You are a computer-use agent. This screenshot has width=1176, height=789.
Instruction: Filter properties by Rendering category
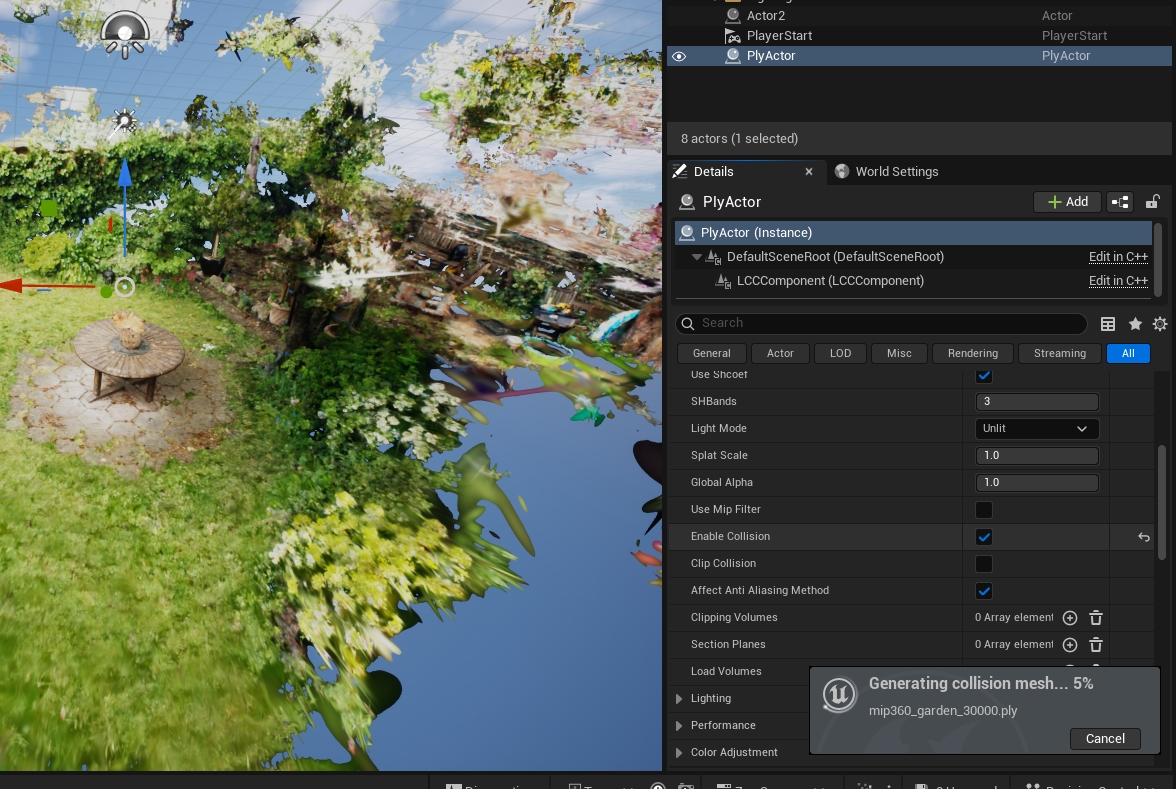click(x=973, y=353)
